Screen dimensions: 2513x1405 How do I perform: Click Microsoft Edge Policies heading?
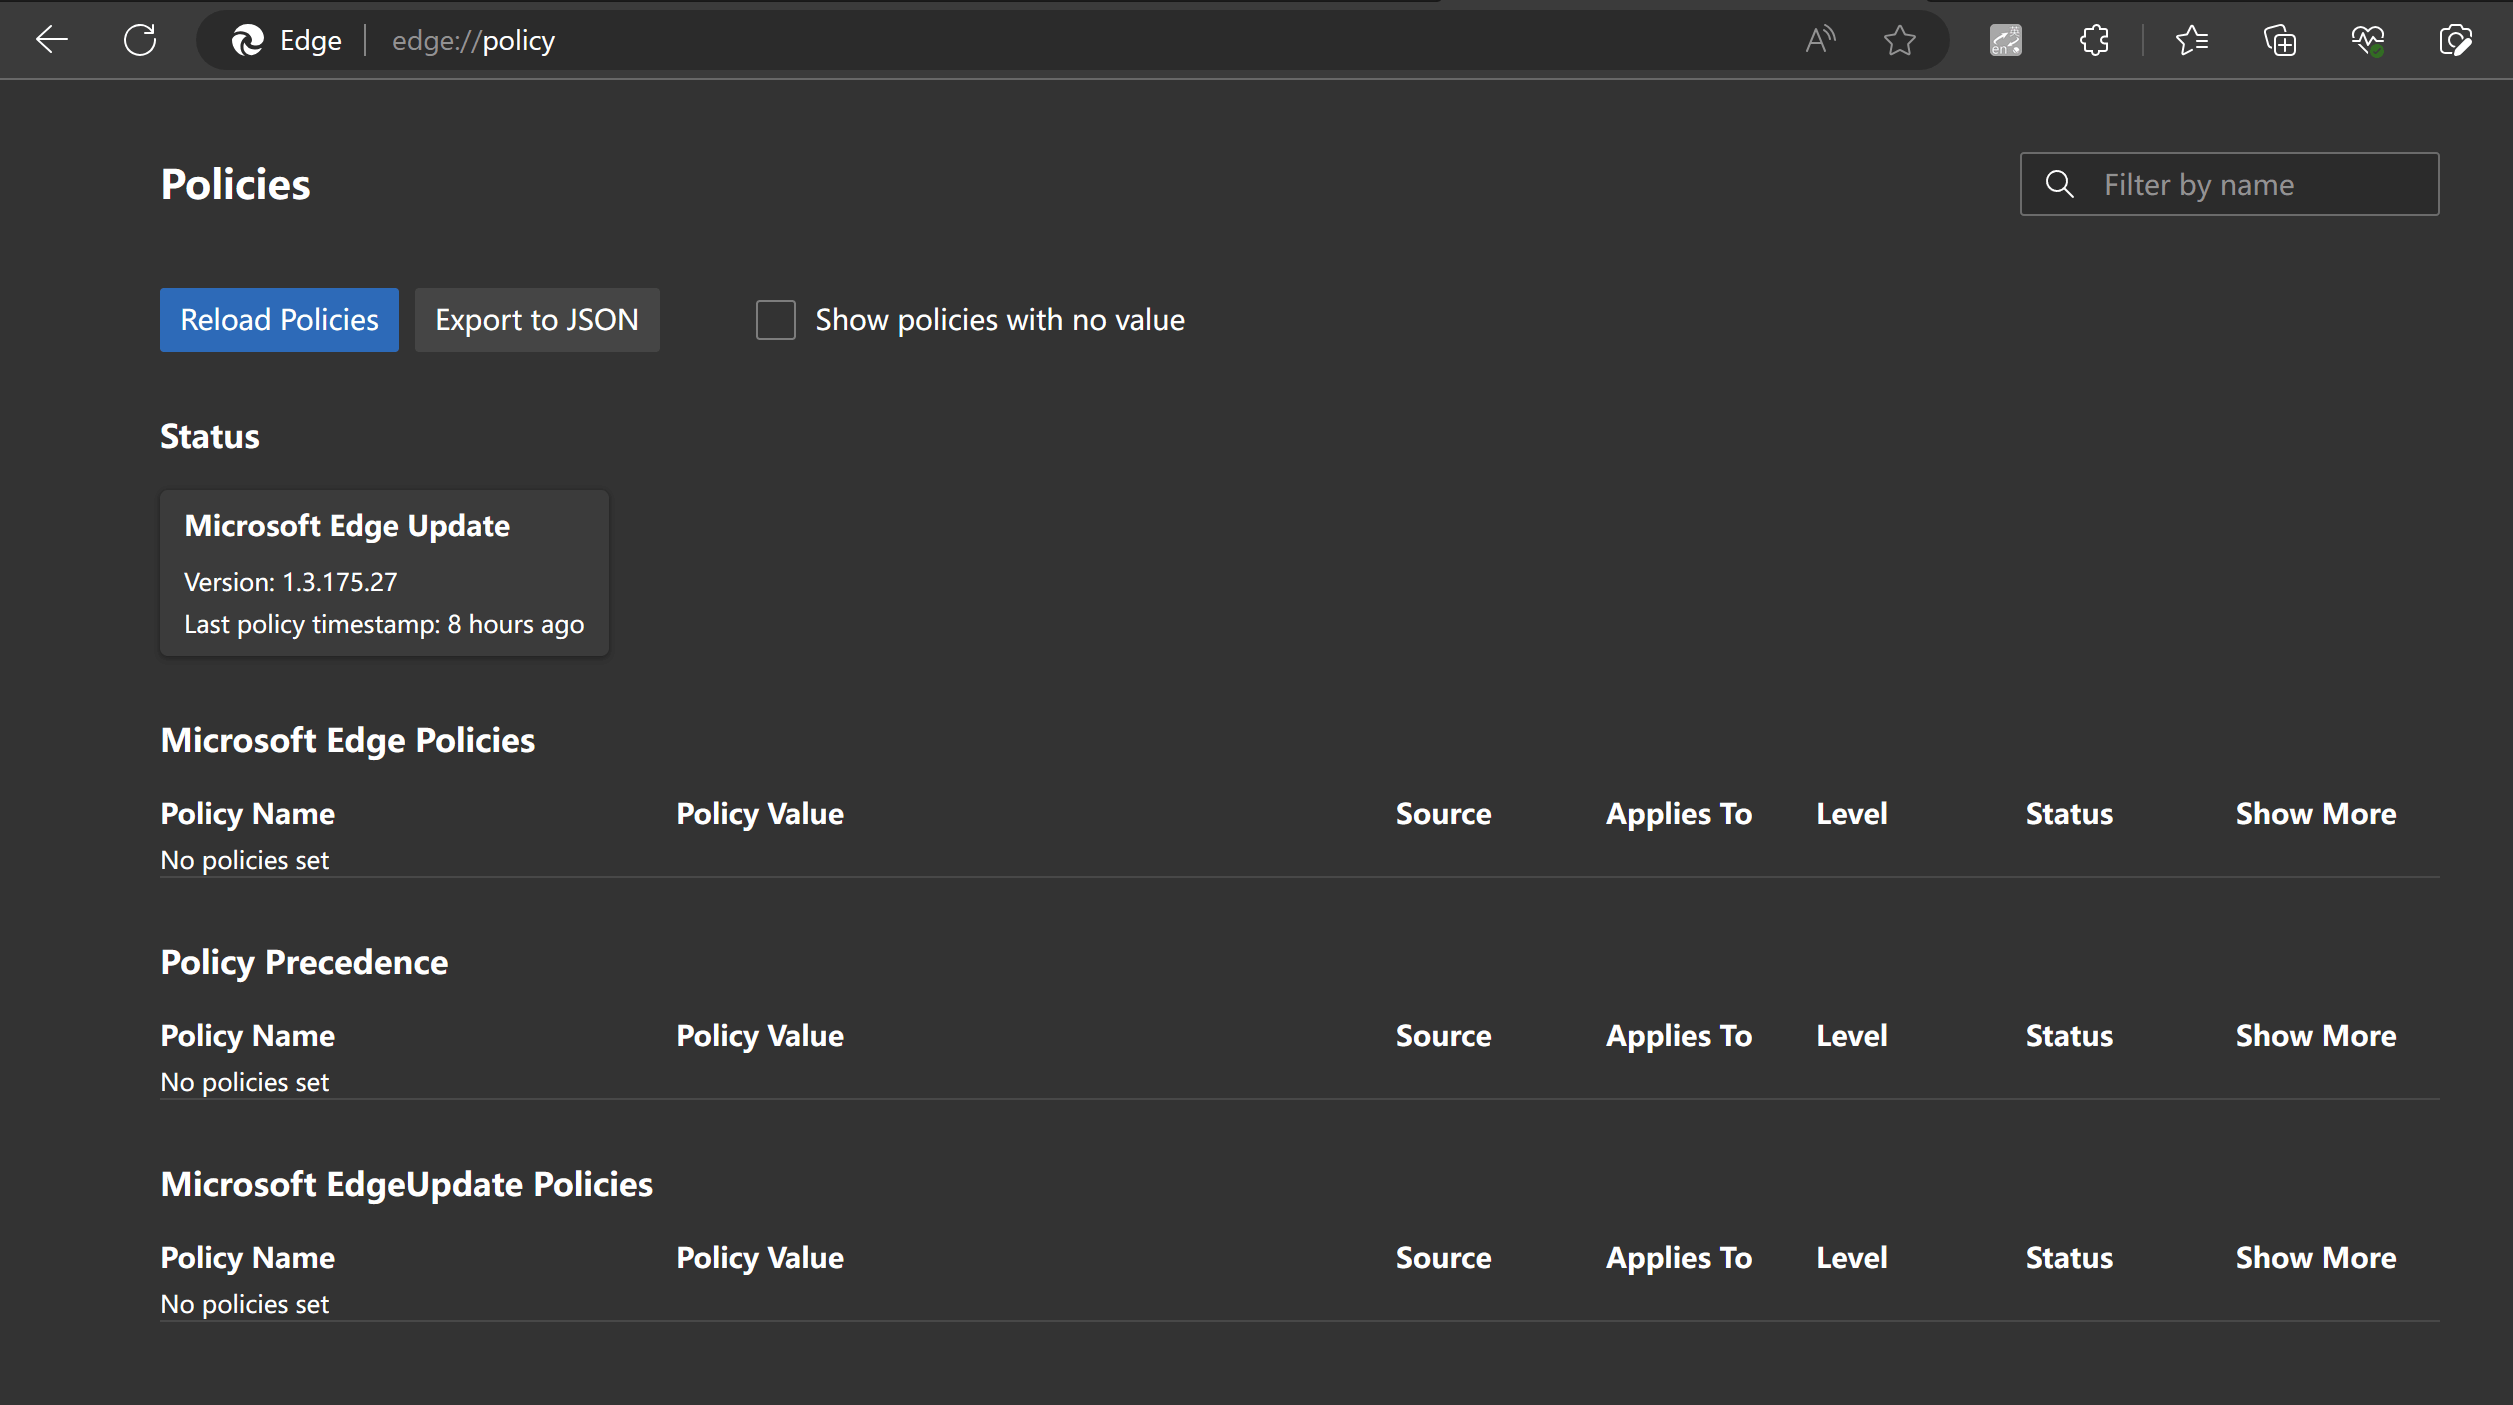point(348,740)
